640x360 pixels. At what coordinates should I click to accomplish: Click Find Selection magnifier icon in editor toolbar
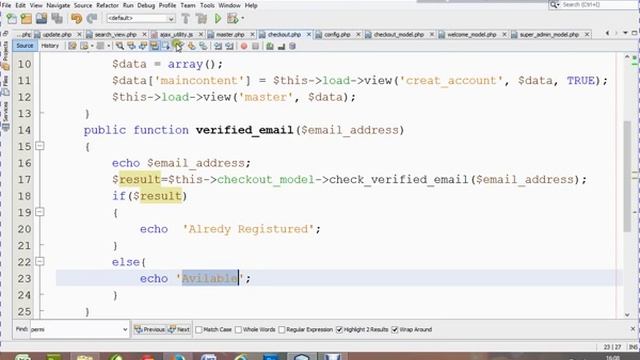(119, 46)
